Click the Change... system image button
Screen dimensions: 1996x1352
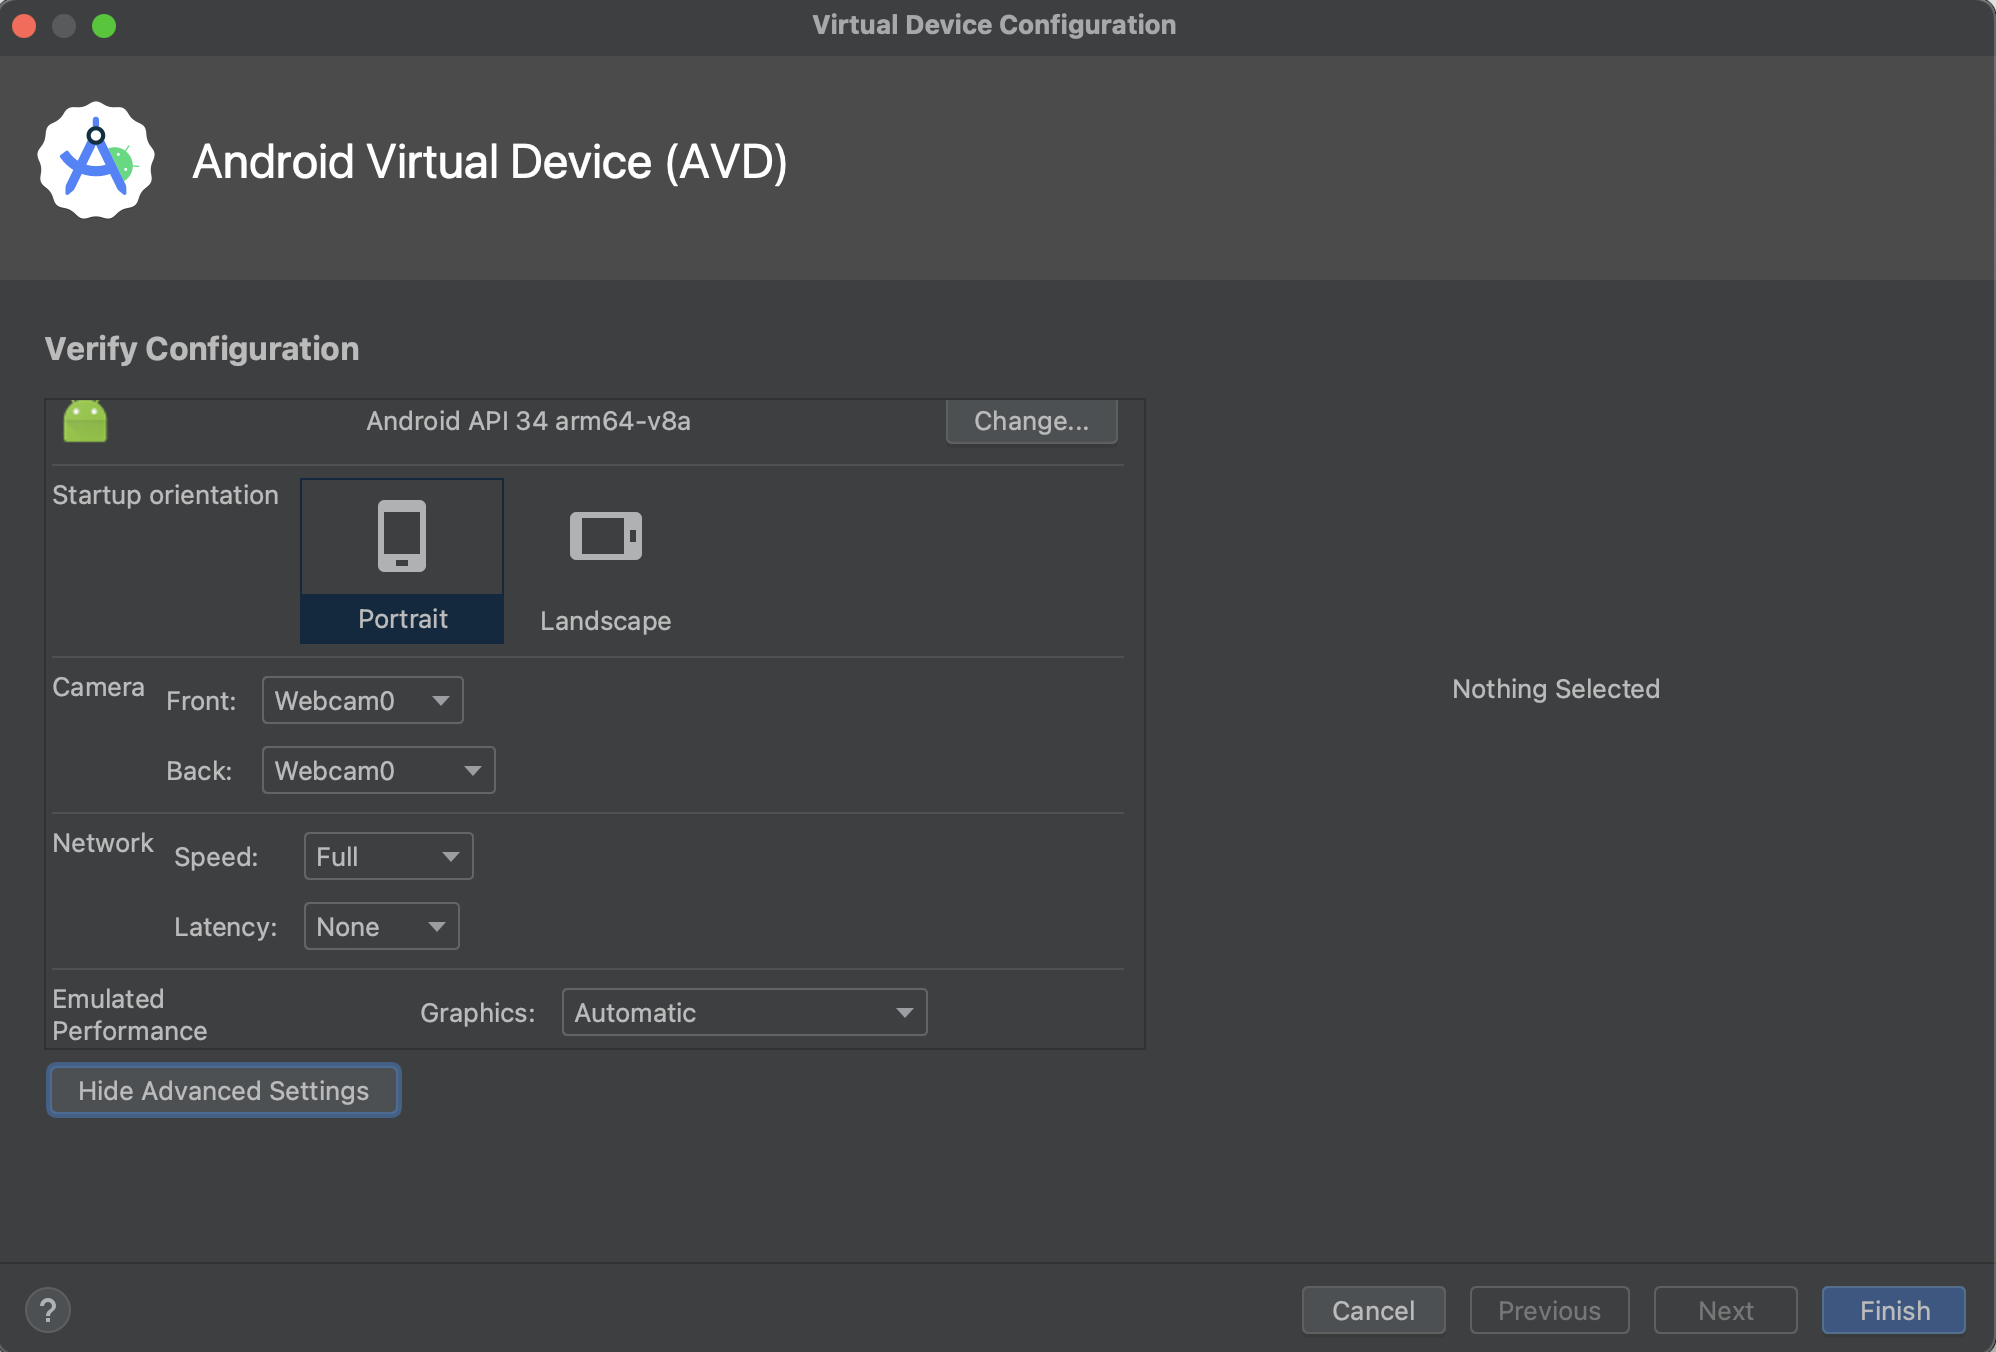(1031, 421)
